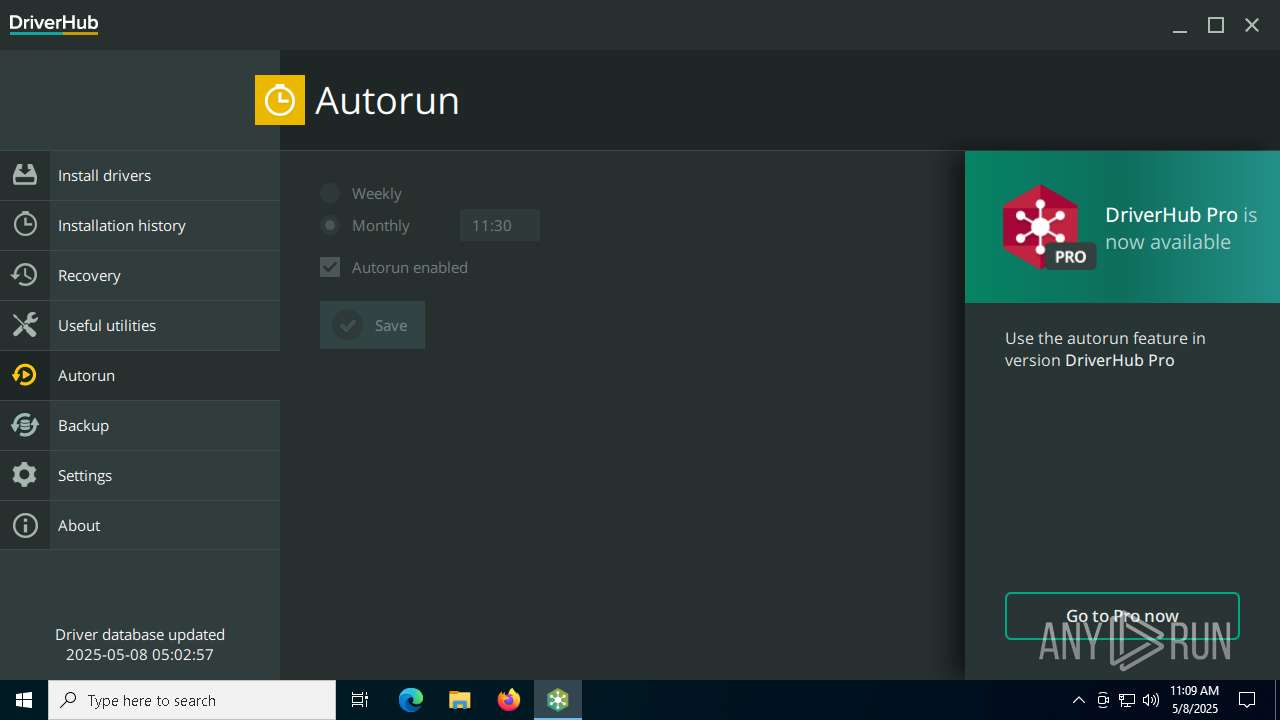Screen dimensions: 1280x720
Task: Click the DriverHub Pro red cube logo
Action: (x=1041, y=226)
